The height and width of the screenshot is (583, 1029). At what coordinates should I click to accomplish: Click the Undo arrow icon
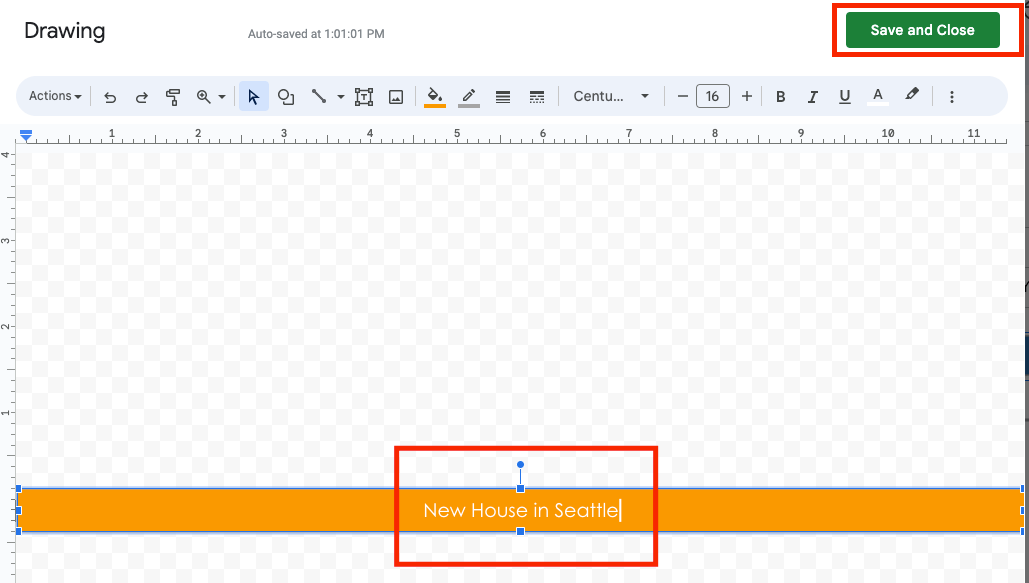[110, 97]
